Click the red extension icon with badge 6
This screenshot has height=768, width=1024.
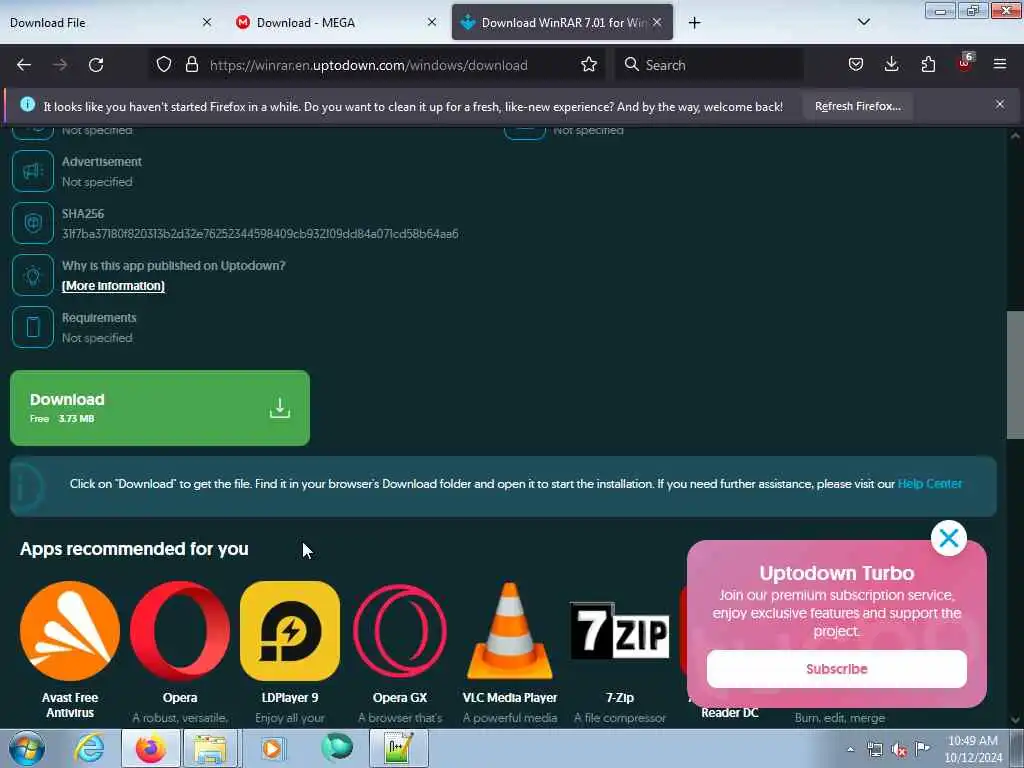[965, 63]
